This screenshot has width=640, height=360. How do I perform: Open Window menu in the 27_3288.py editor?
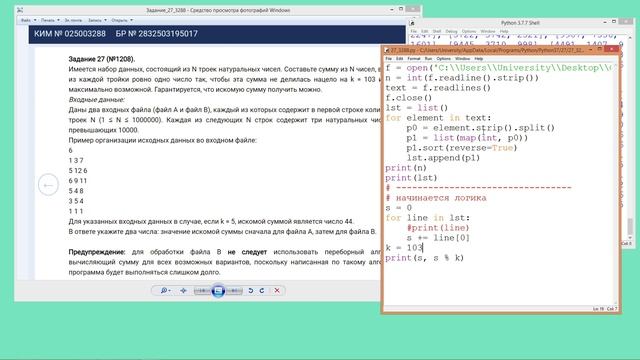point(462,59)
